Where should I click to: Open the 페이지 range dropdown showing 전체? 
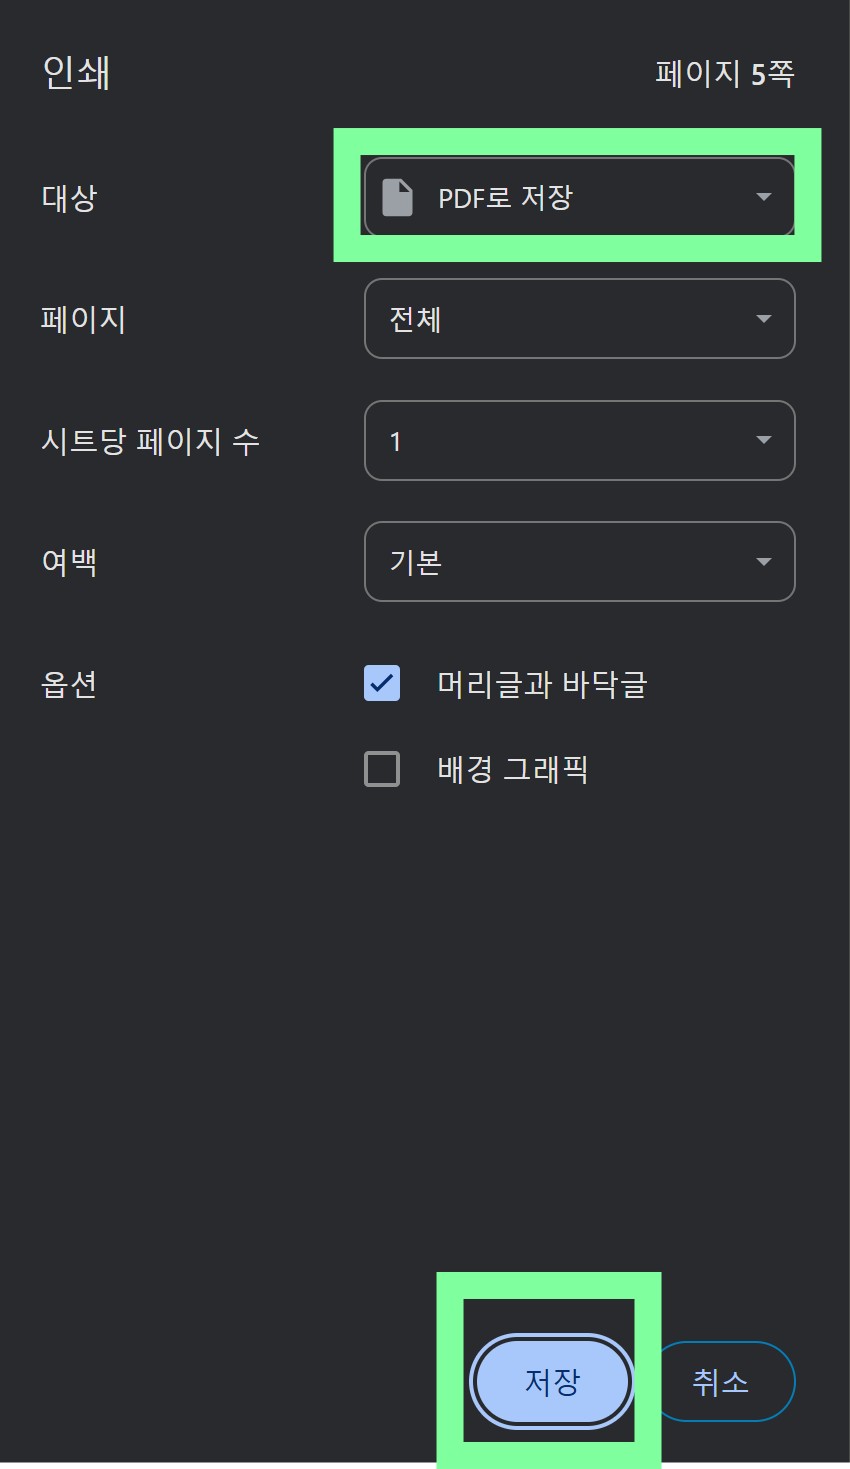click(578, 319)
